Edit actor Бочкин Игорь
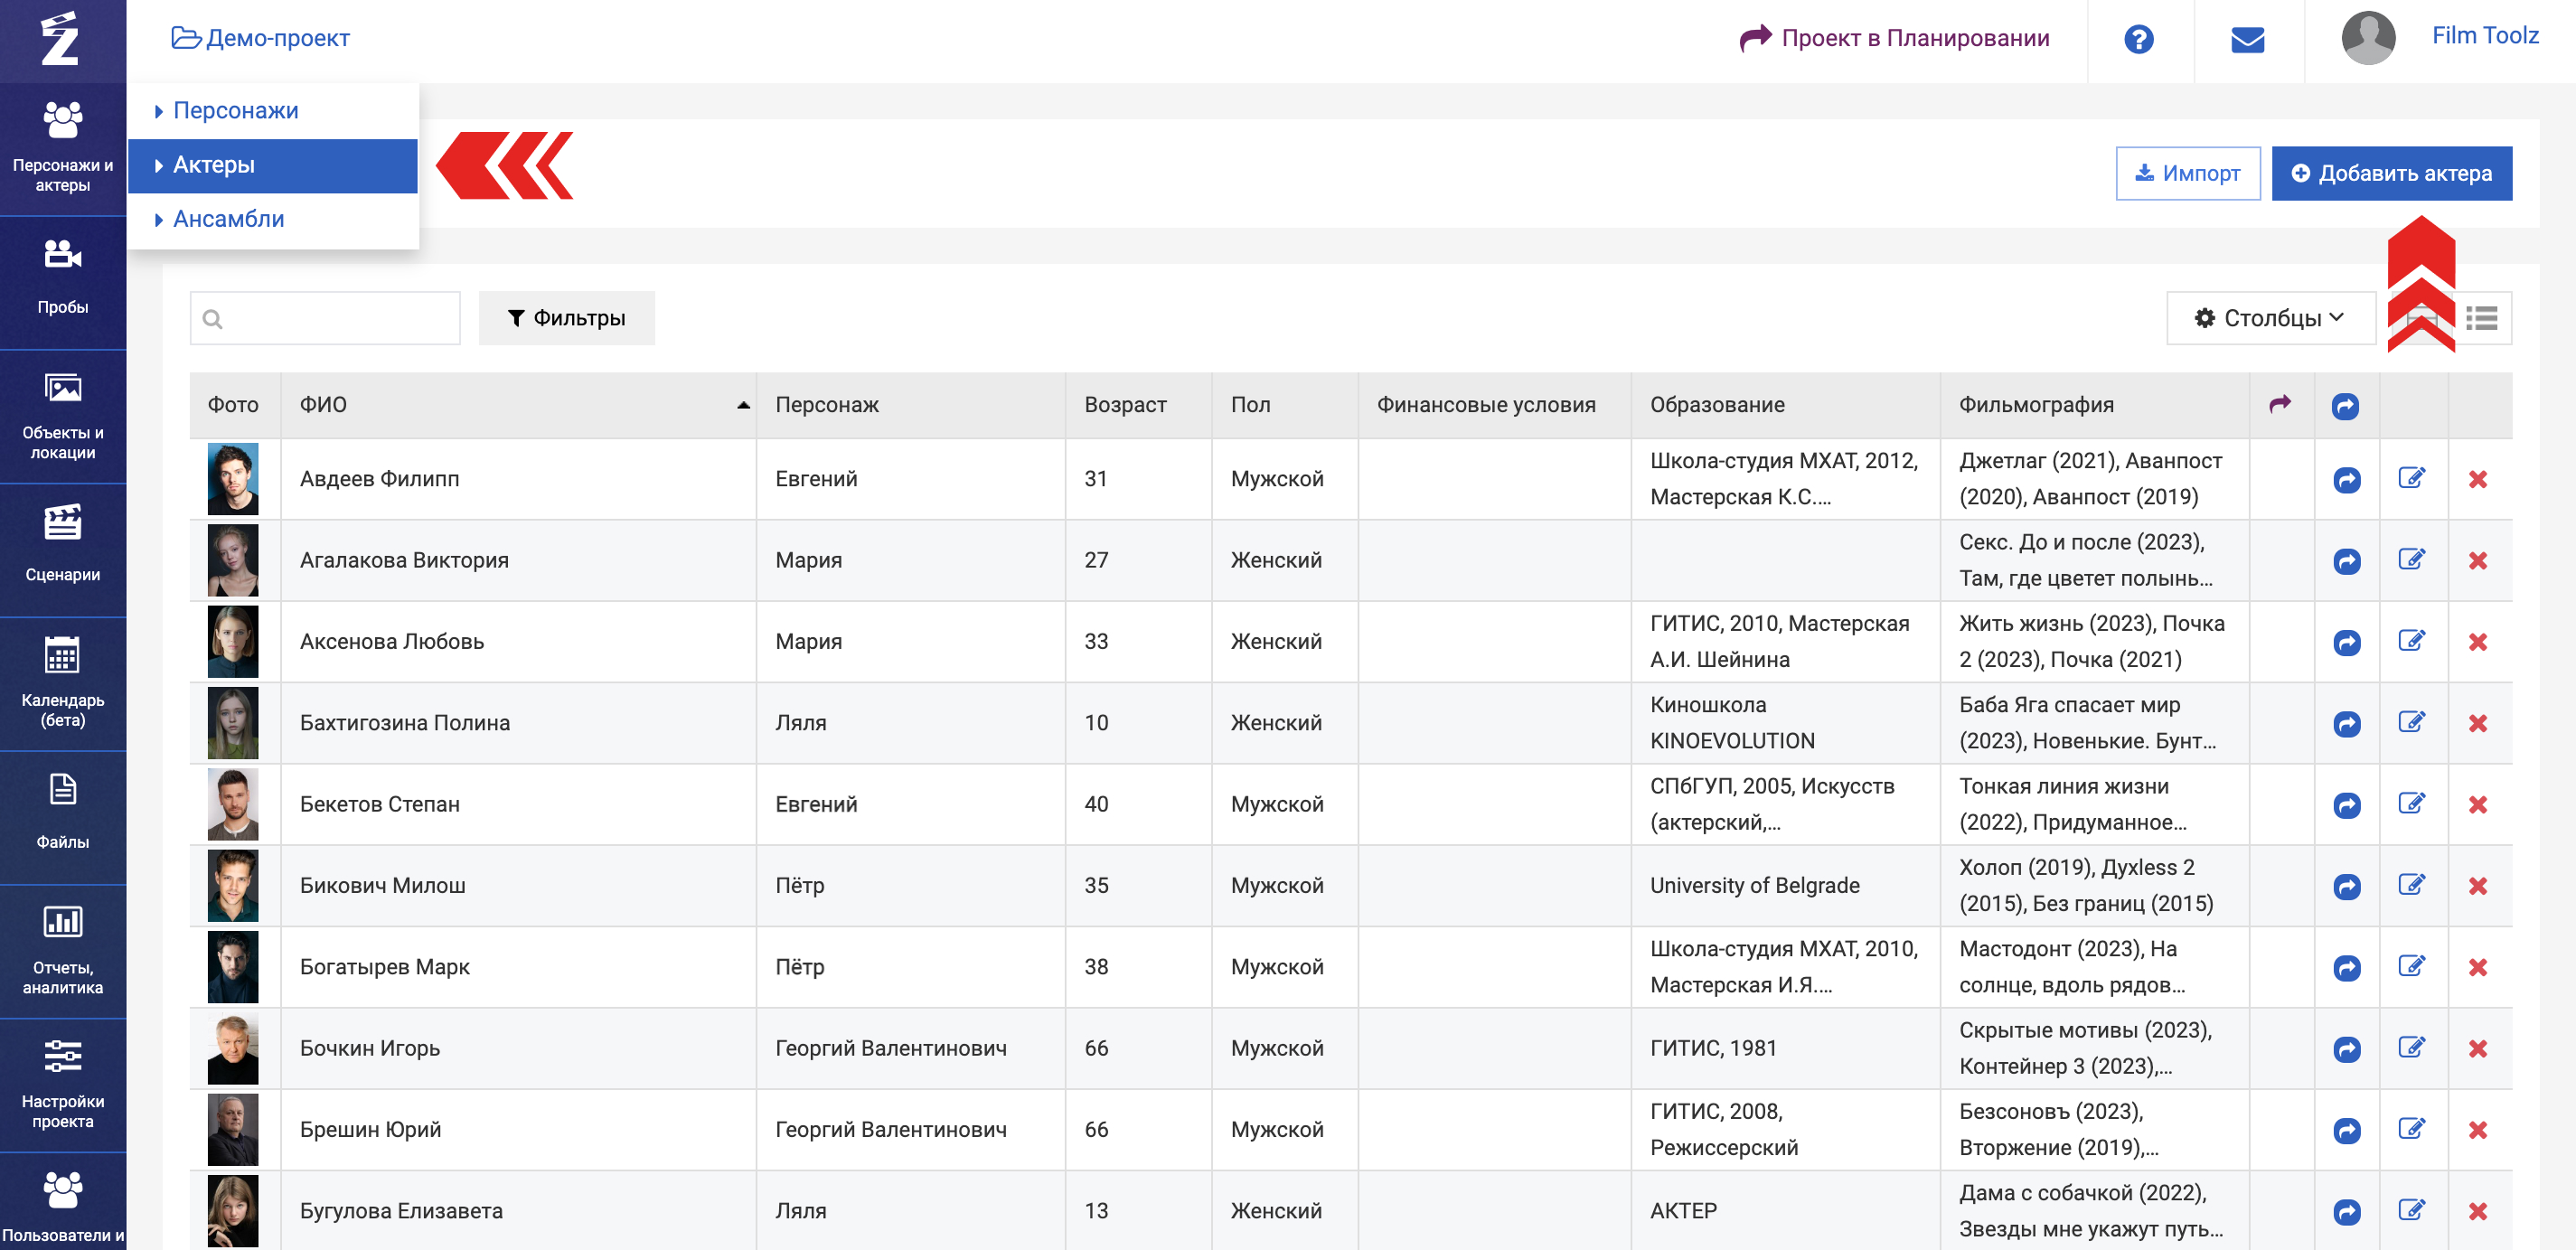This screenshot has height=1250, width=2576. click(2411, 1047)
